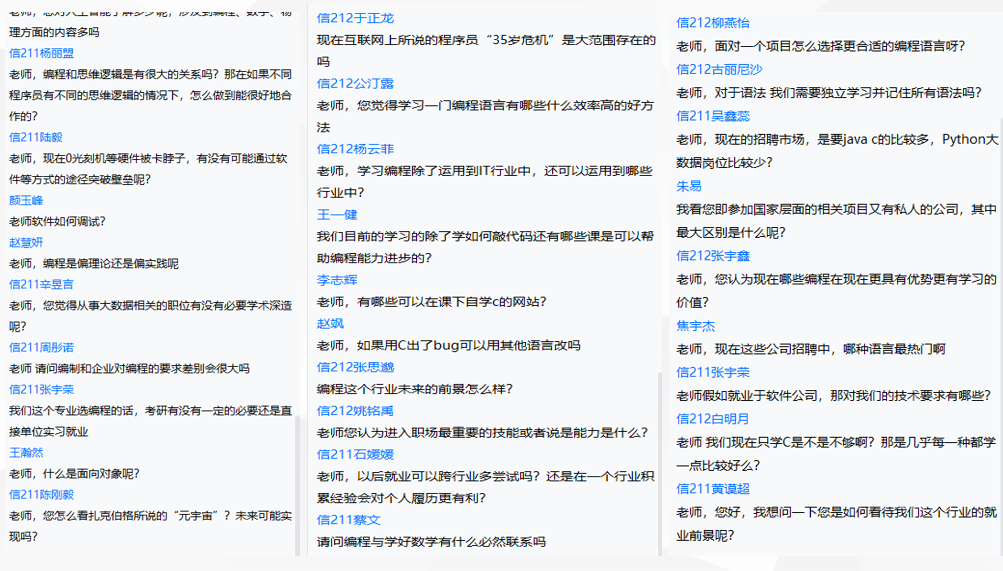Select sender 信211陈刚毅
1003x571 pixels.
41,494
